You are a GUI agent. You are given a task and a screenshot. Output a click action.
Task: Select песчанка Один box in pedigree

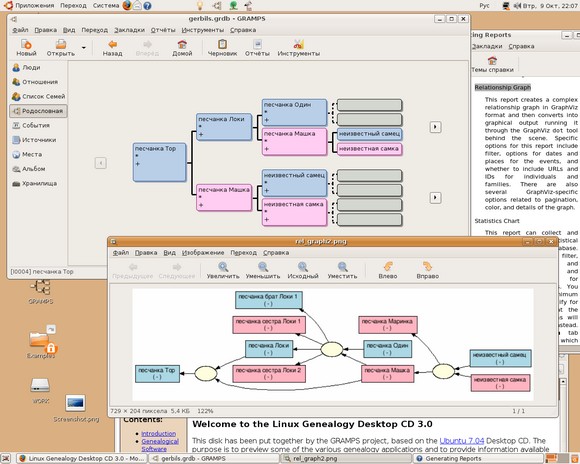(294, 112)
